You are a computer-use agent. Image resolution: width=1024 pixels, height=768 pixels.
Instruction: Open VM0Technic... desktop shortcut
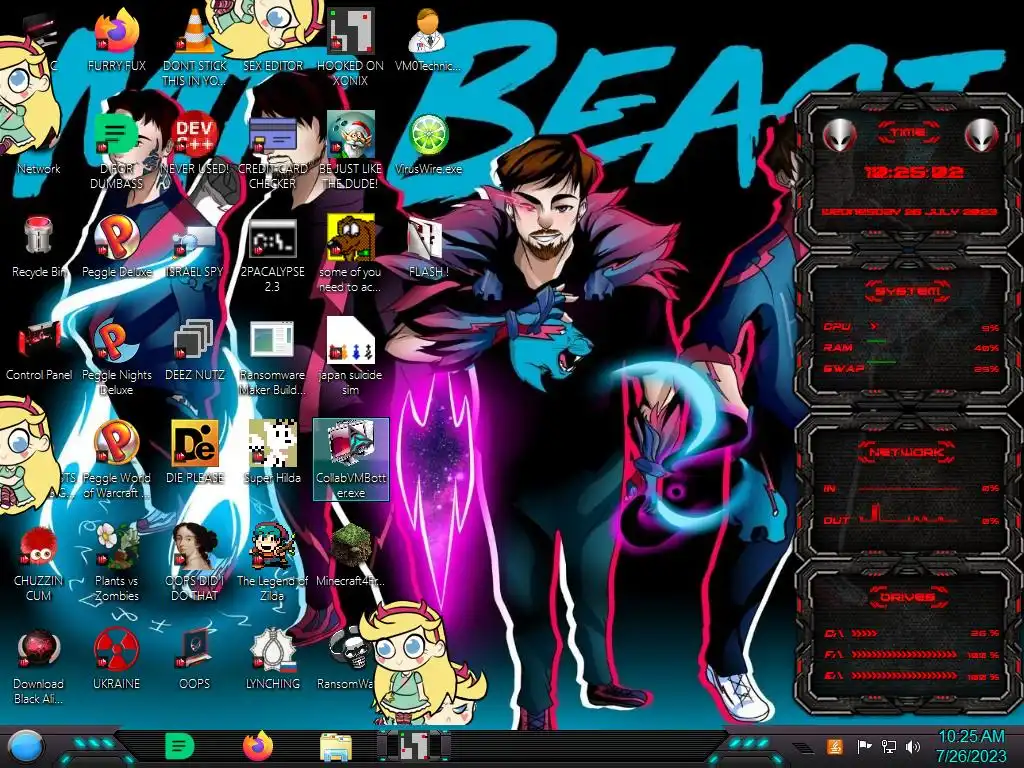pyautogui.click(x=428, y=40)
